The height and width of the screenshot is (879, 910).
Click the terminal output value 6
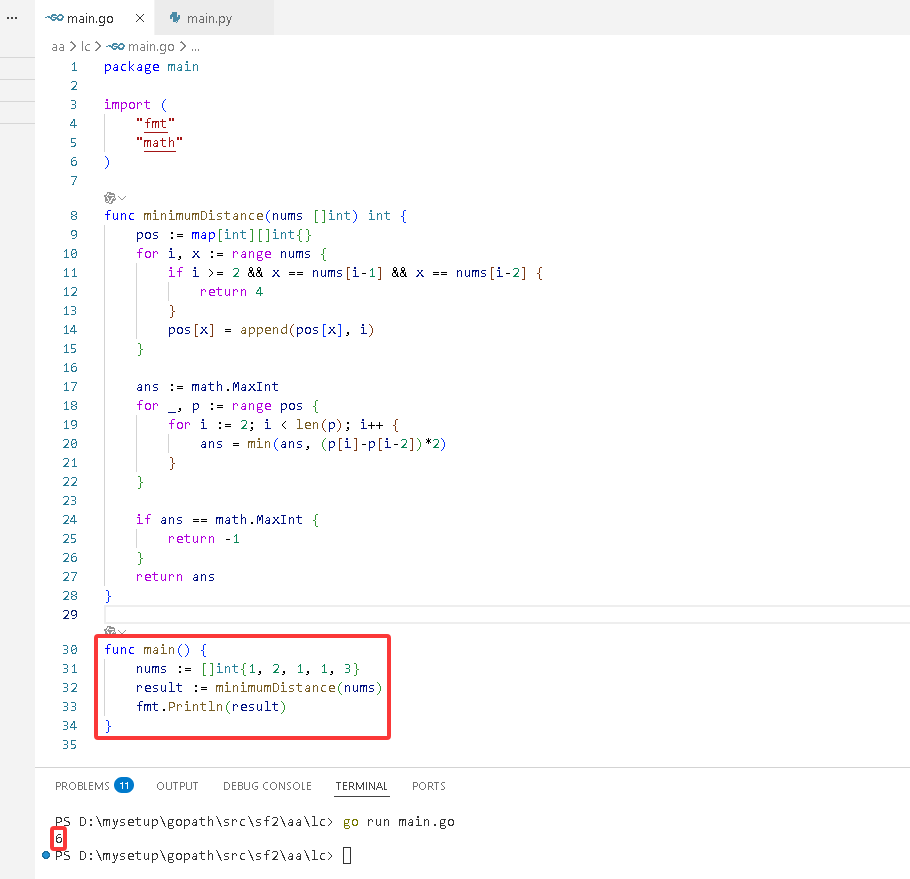pyautogui.click(x=59, y=838)
